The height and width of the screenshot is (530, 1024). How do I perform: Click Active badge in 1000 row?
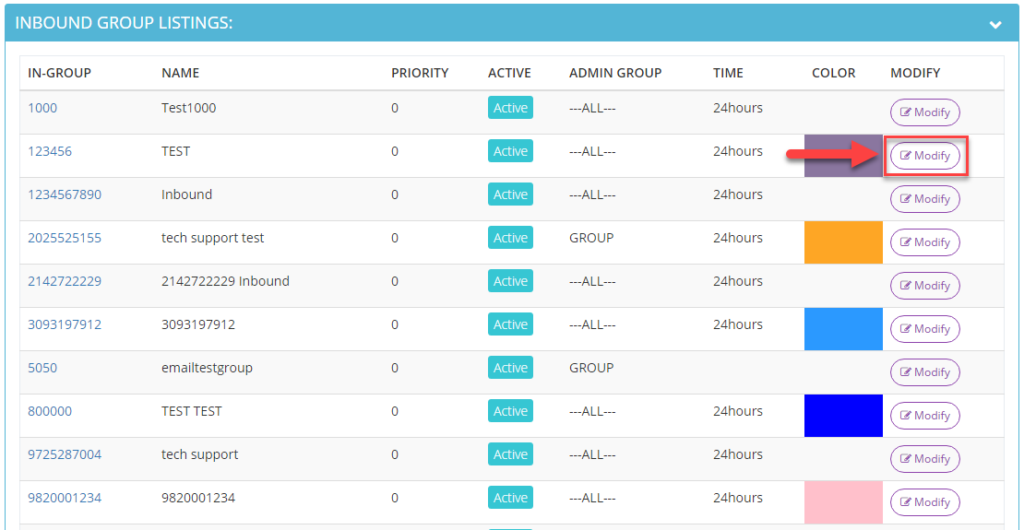(x=510, y=108)
